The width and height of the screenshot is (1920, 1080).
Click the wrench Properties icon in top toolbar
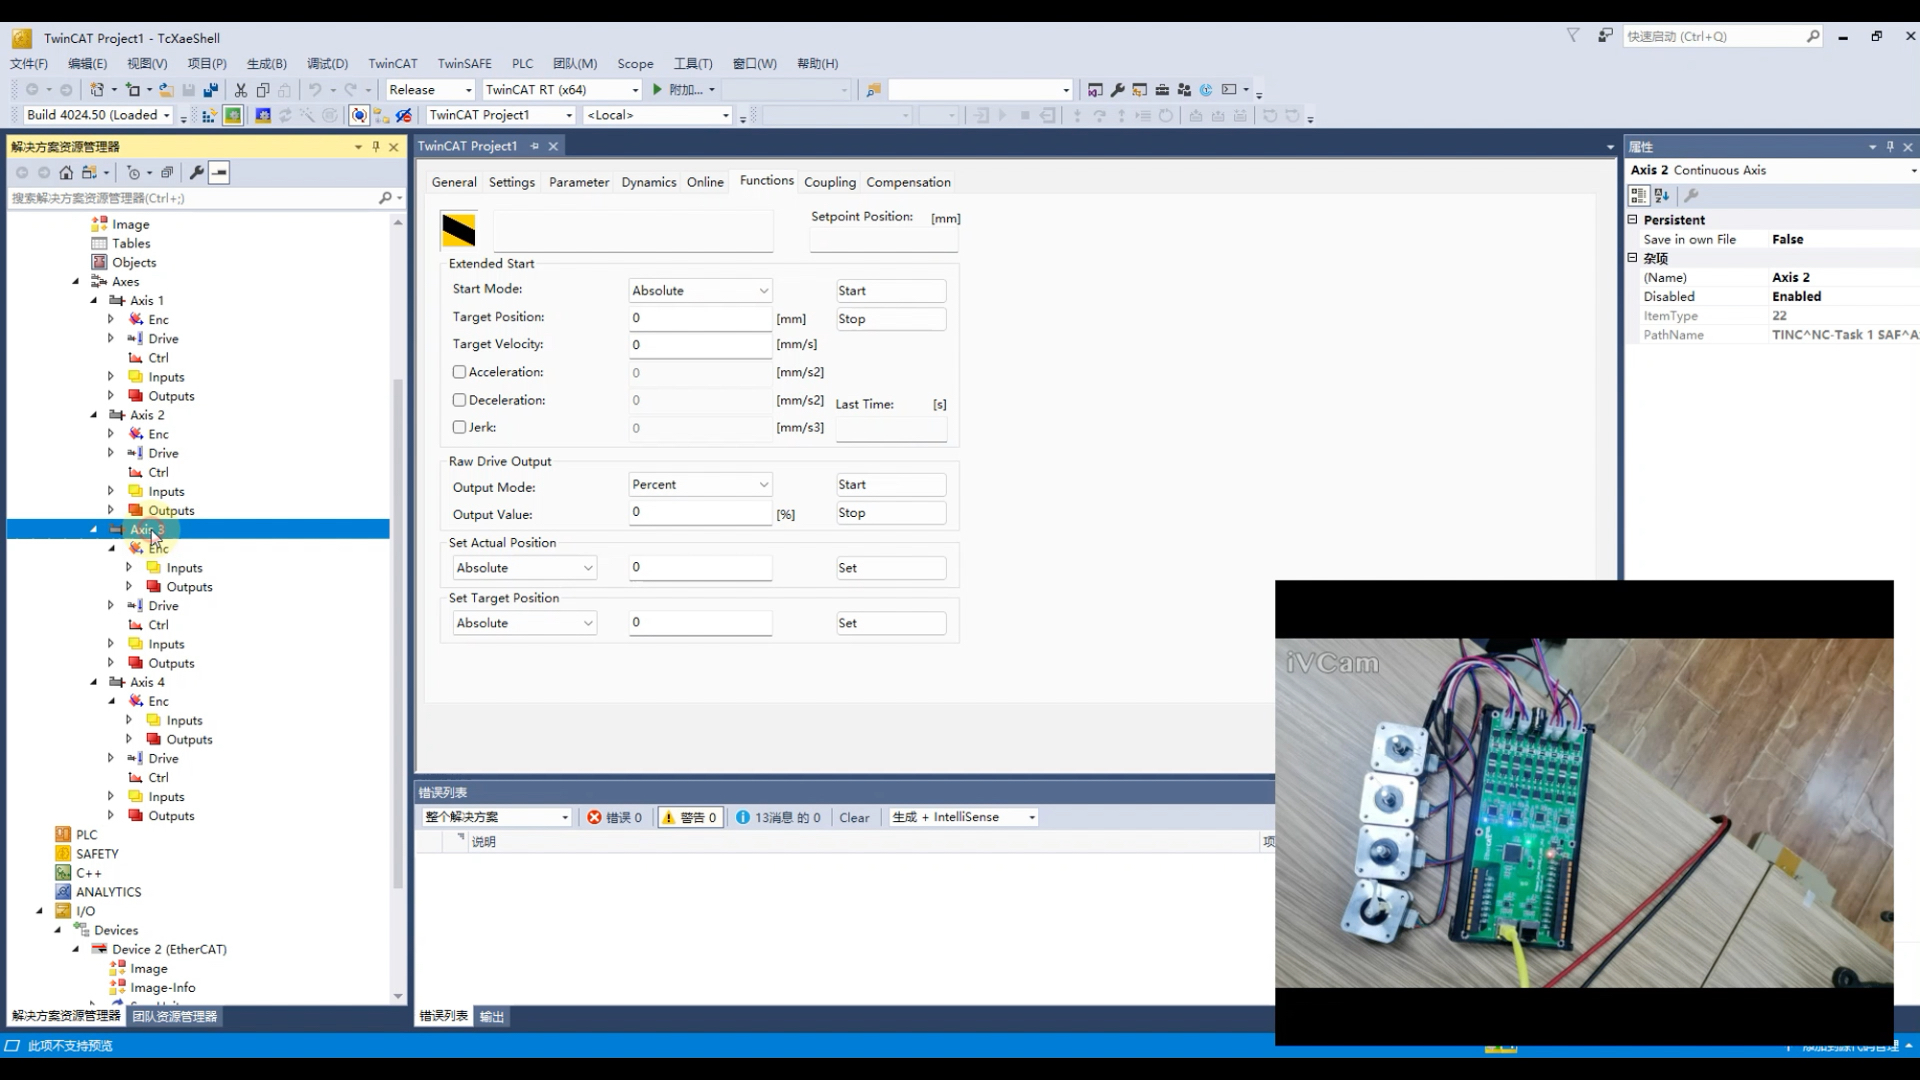1118,90
